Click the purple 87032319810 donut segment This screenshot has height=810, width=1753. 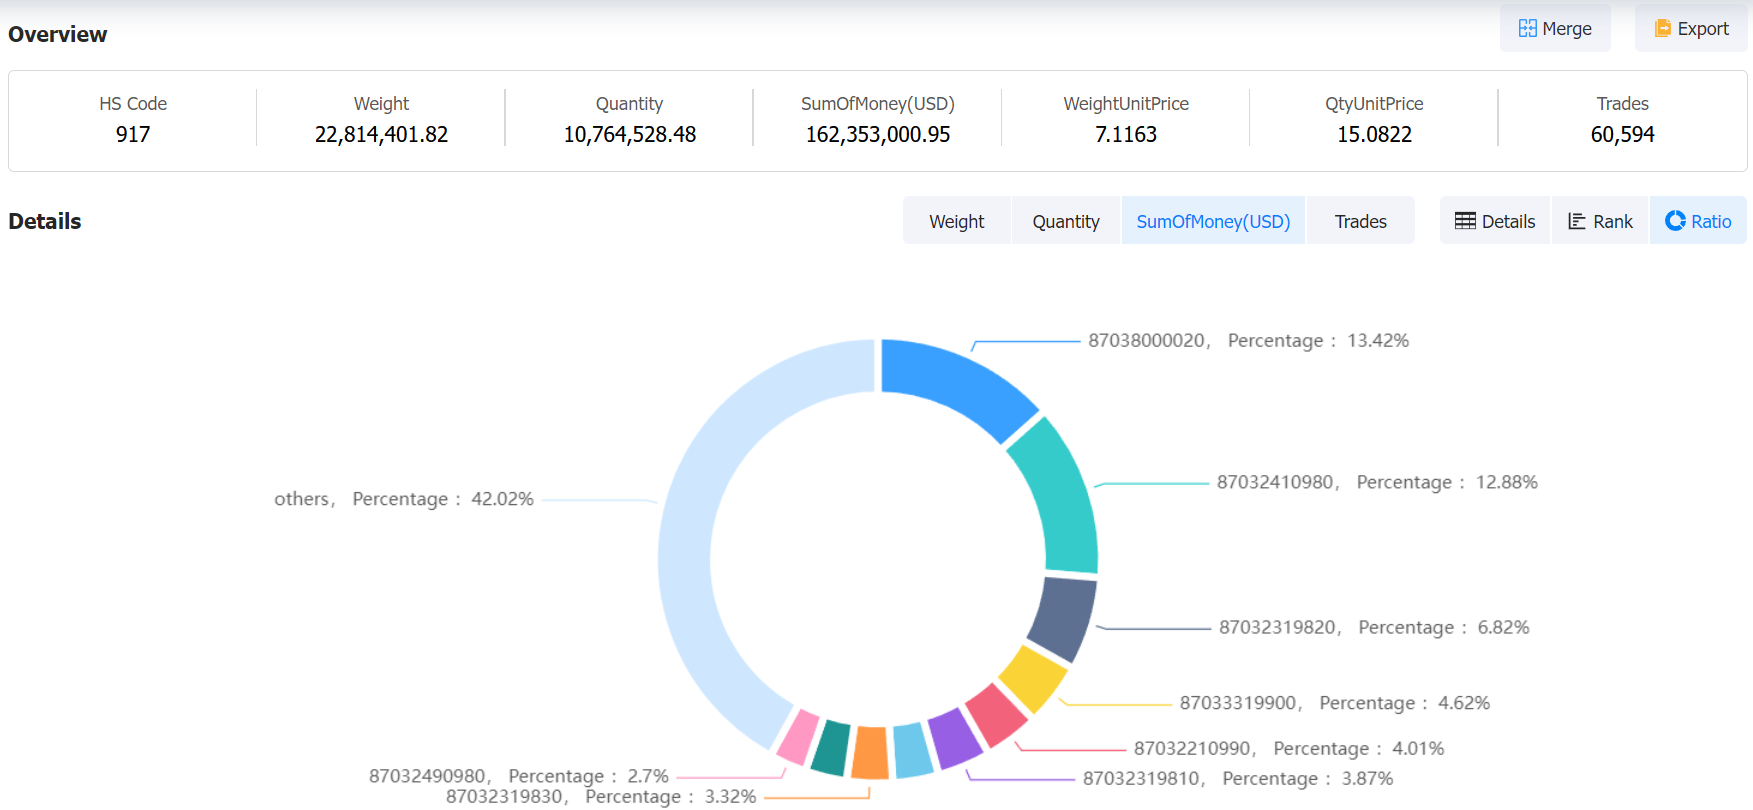click(x=956, y=739)
